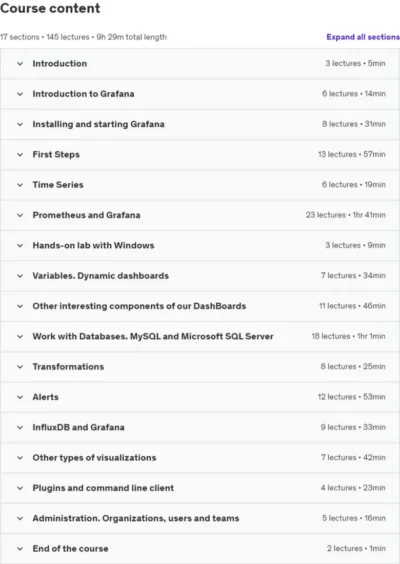Click the Alerts section title text

pyautogui.click(x=45, y=397)
